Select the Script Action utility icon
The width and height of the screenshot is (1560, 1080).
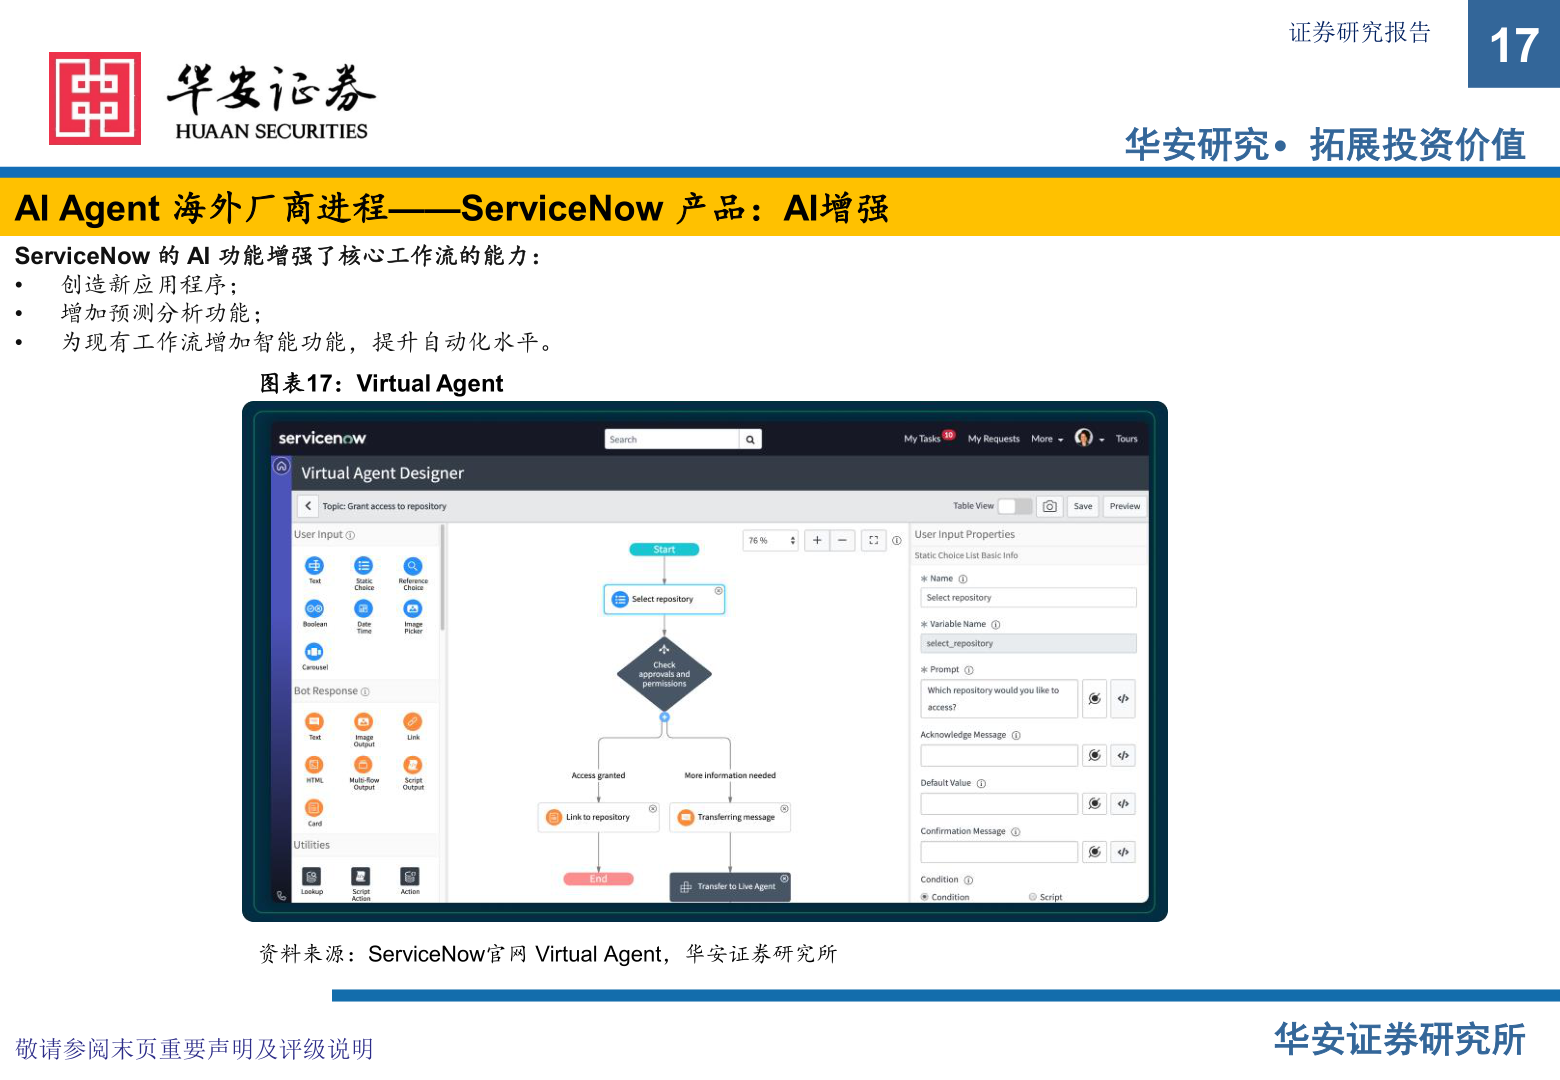[361, 876]
